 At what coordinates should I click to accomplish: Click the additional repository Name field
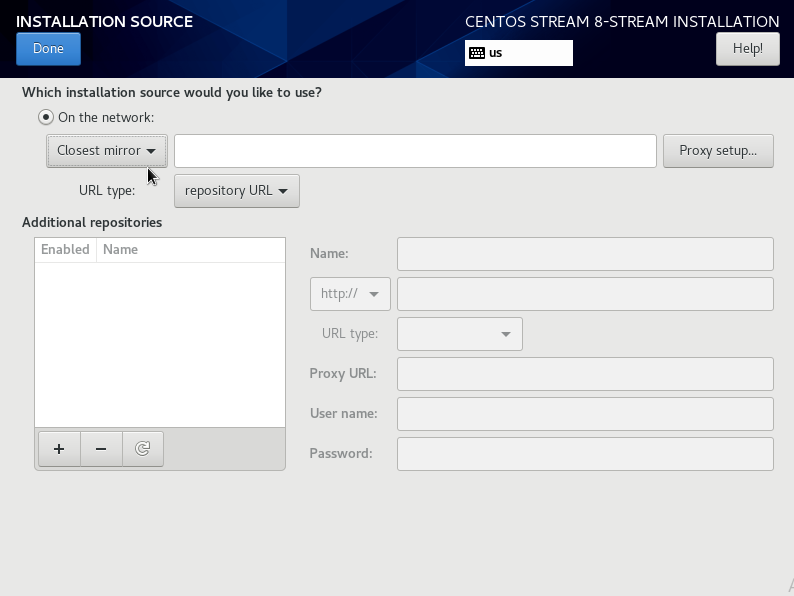pyautogui.click(x=585, y=254)
